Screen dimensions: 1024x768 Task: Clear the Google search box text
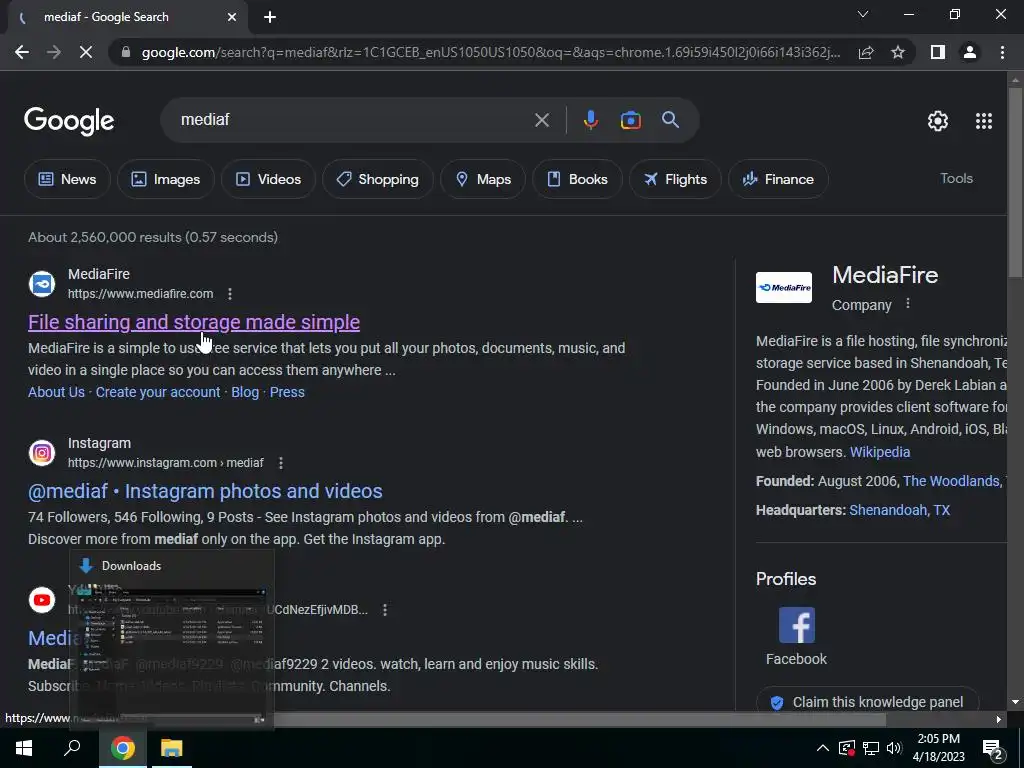click(x=541, y=120)
